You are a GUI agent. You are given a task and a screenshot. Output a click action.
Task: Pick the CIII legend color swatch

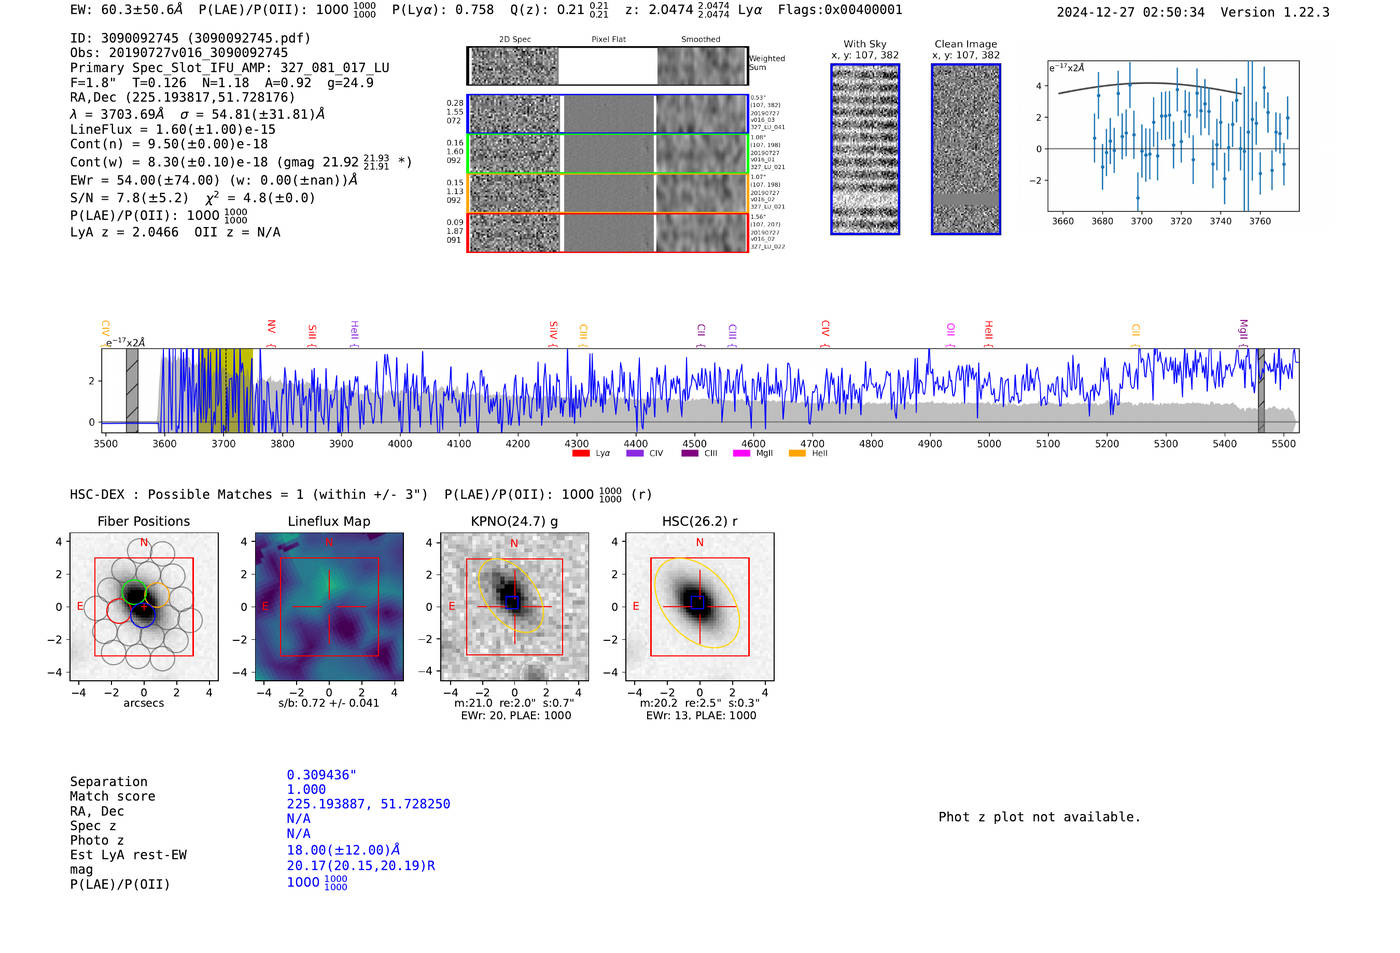(x=690, y=453)
